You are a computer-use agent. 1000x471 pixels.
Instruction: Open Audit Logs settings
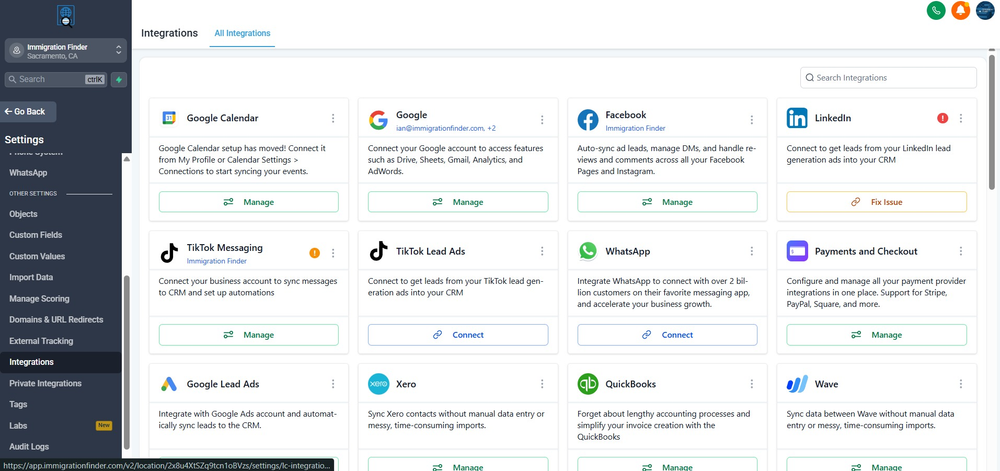pyautogui.click(x=29, y=447)
